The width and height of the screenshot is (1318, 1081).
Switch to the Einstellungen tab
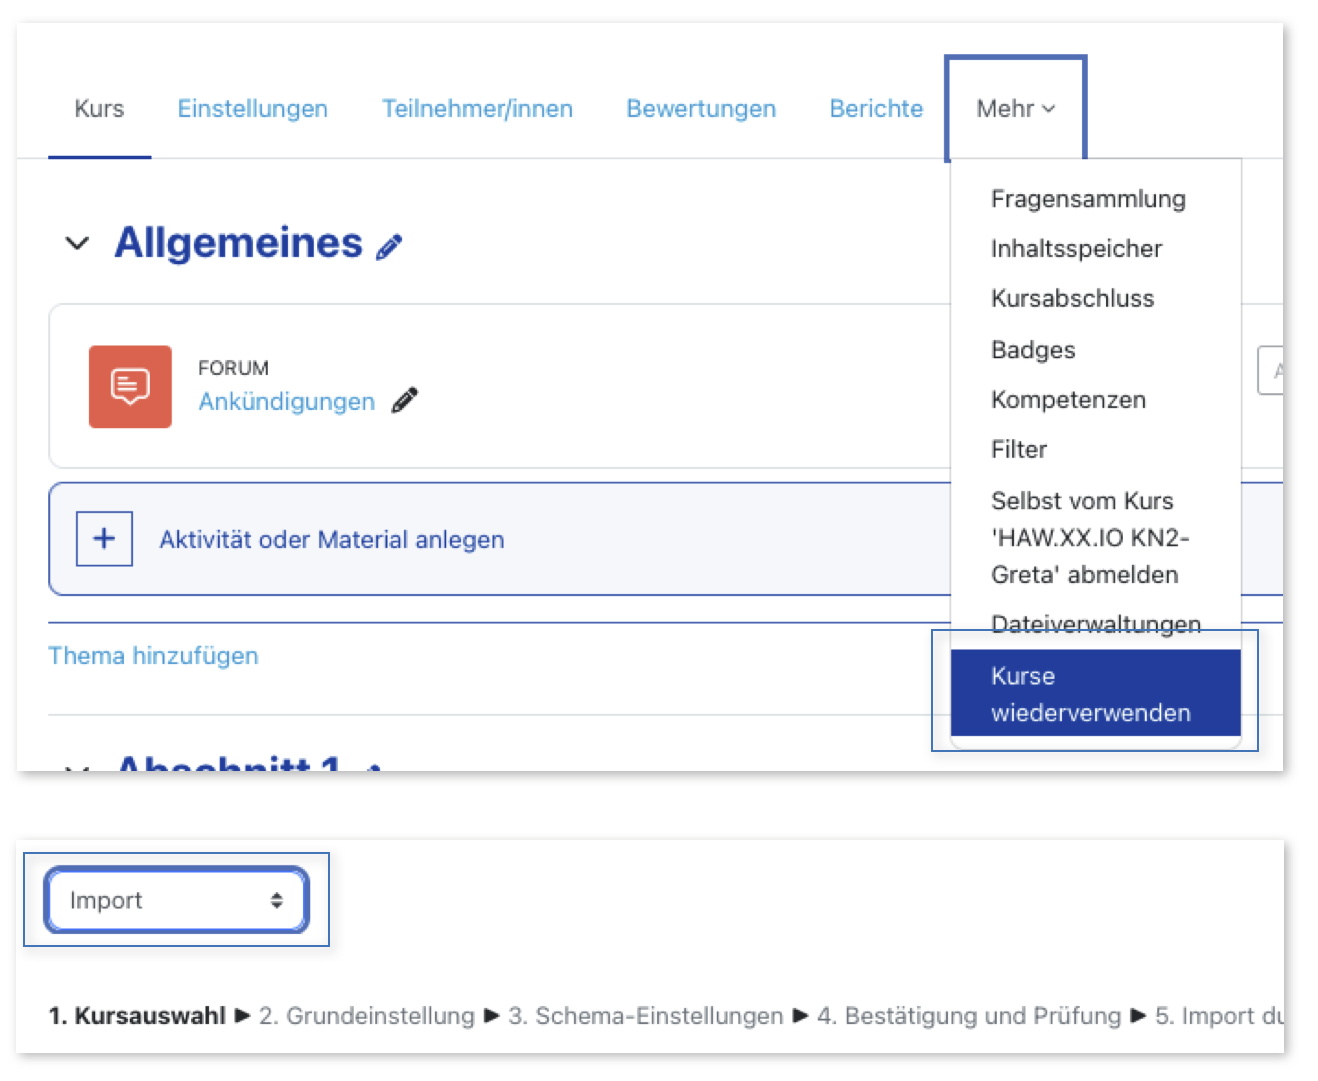[x=252, y=109]
